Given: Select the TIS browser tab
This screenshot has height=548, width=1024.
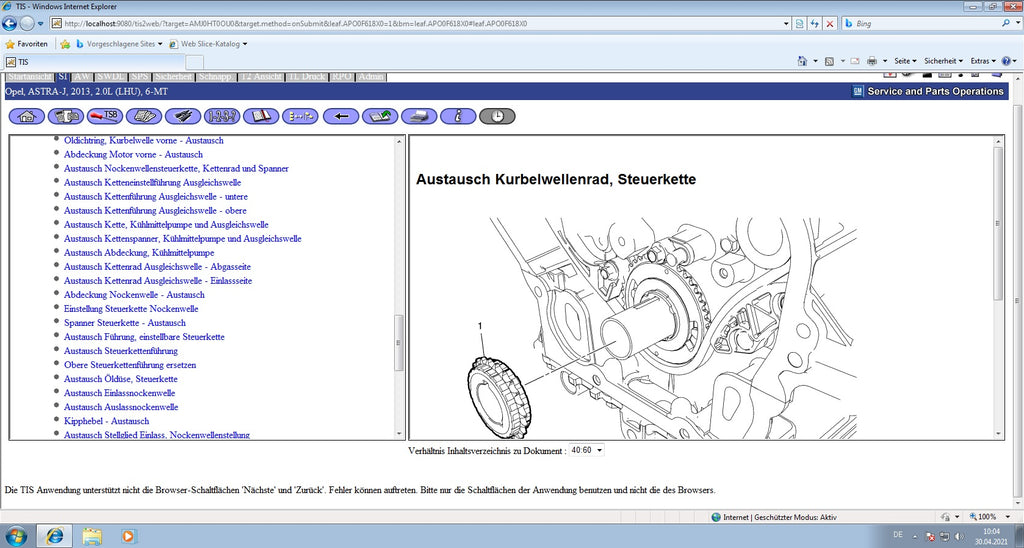Looking at the screenshot, I should pos(94,62).
